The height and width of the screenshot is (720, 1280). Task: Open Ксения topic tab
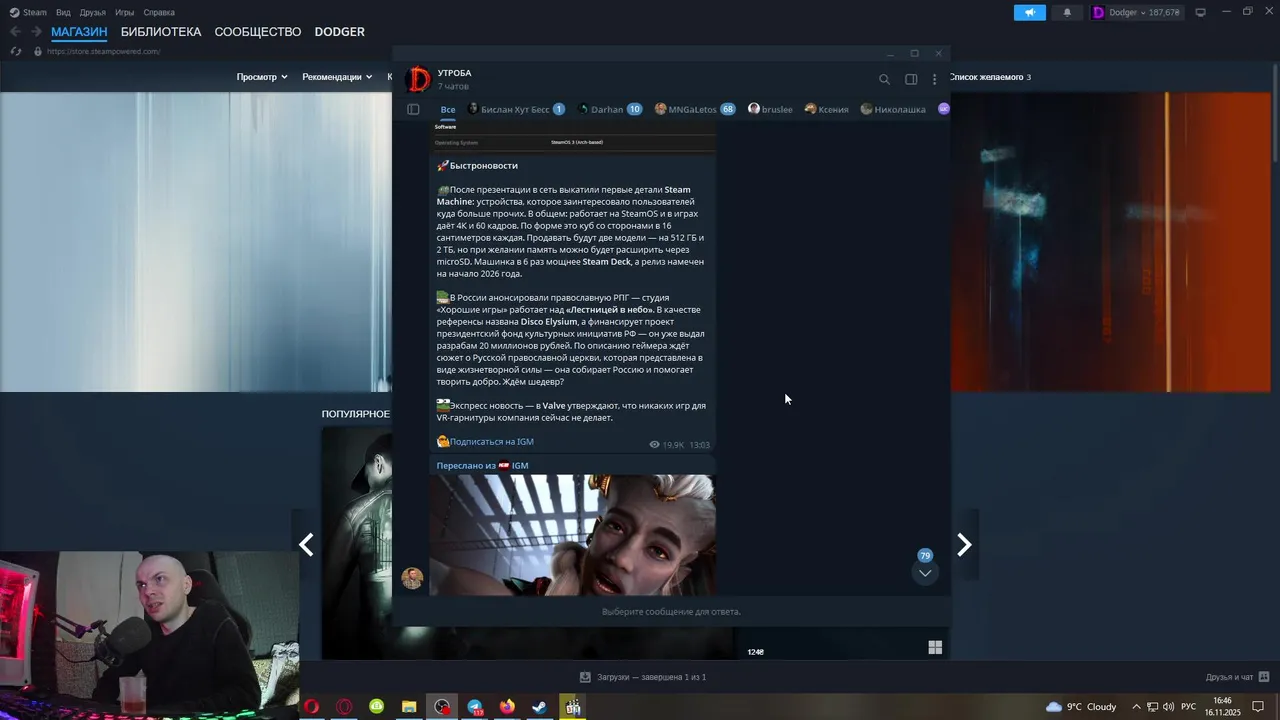[x=826, y=109]
